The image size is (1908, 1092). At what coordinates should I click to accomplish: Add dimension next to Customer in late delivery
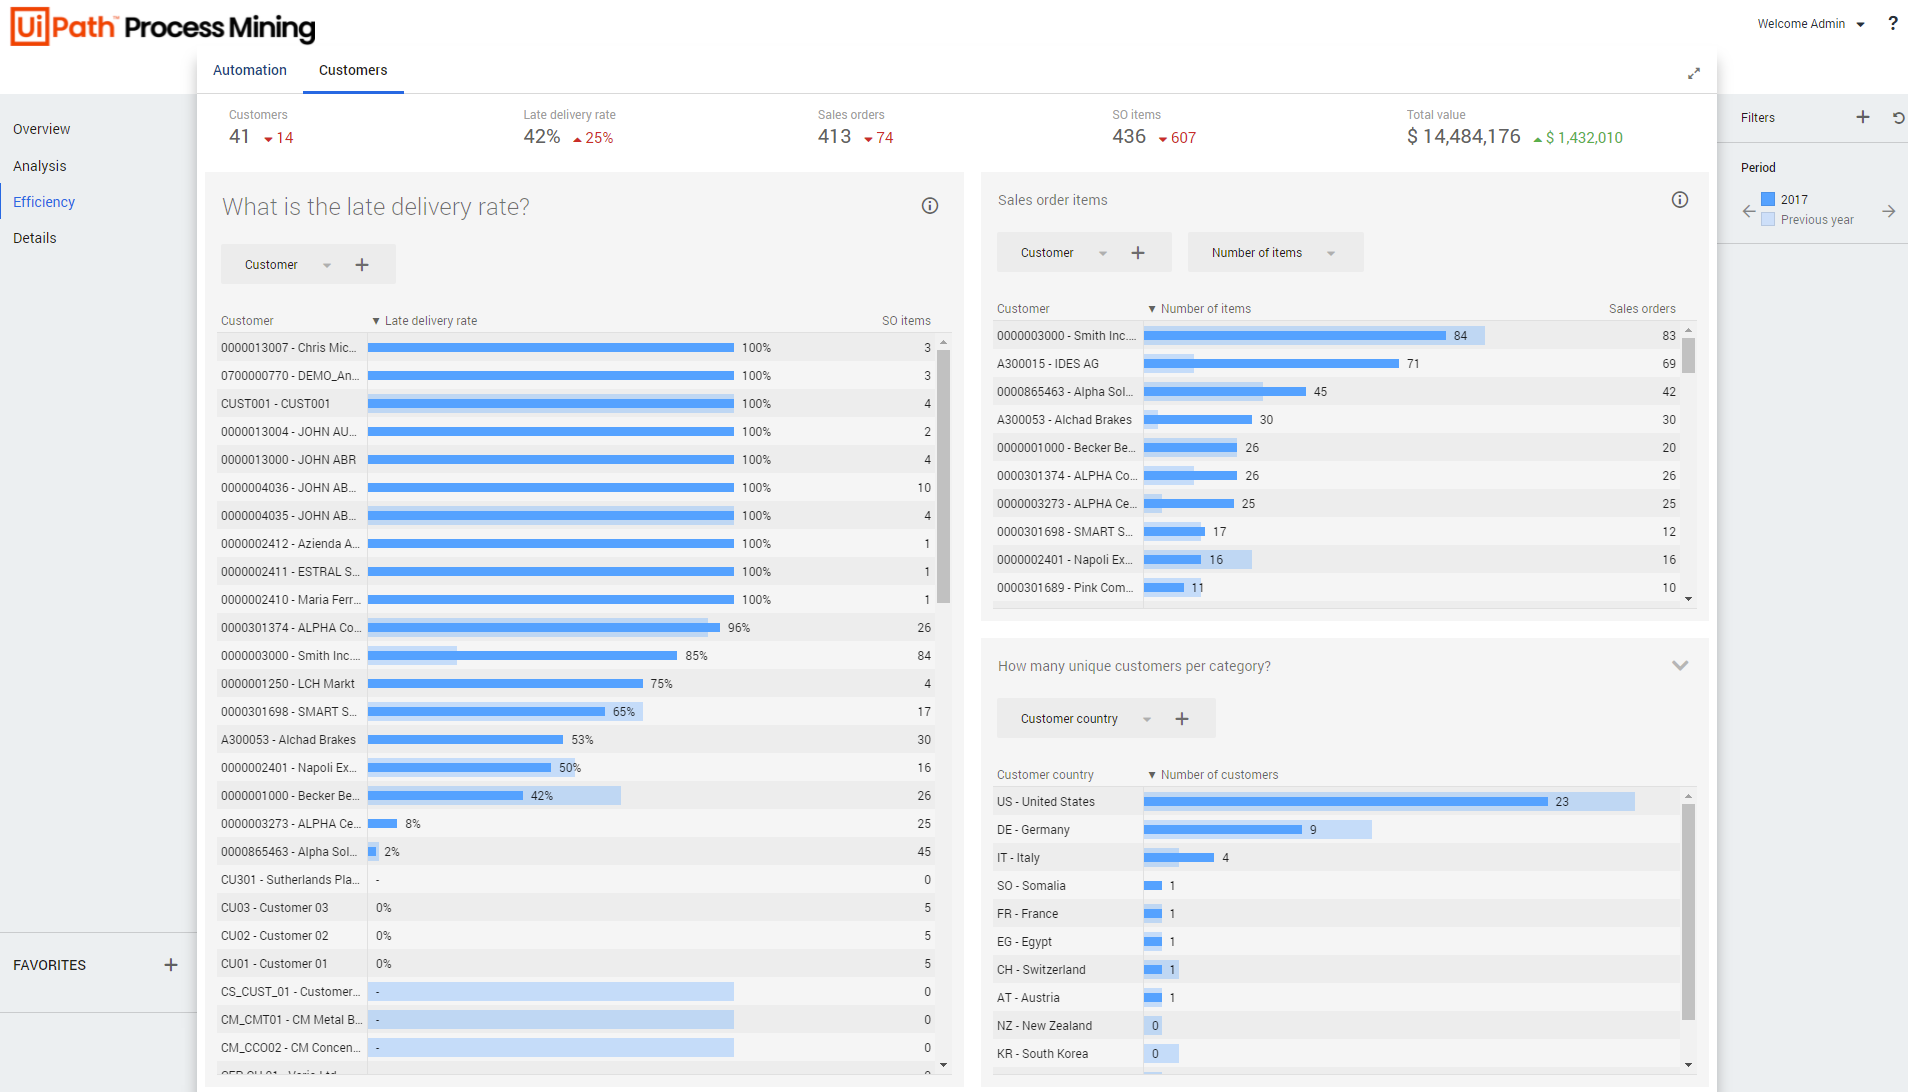coord(362,265)
